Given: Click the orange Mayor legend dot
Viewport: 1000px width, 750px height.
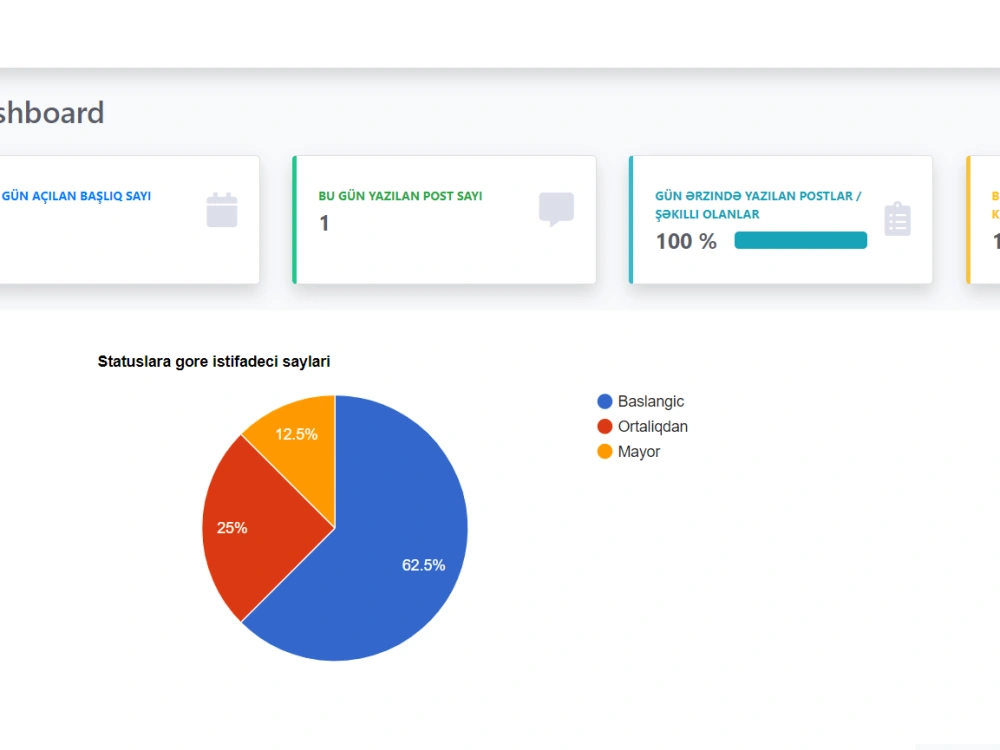Looking at the screenshot, I should [x=605, y=452].
